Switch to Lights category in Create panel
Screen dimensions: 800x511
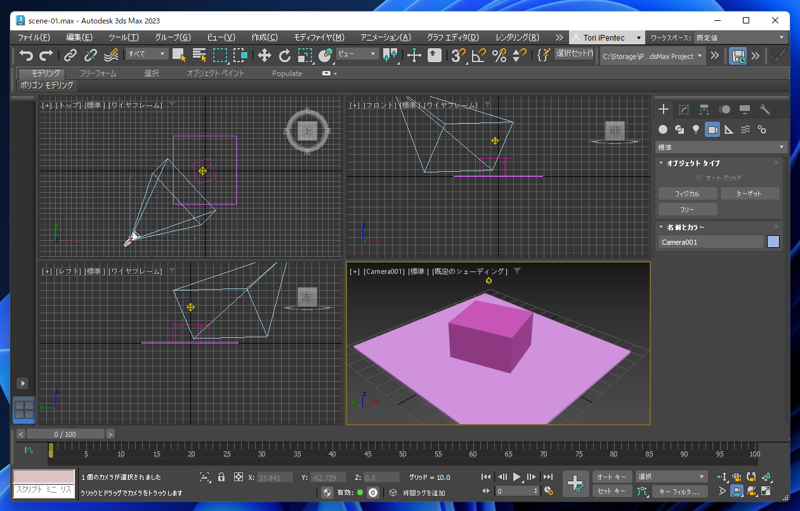[696, 129]
